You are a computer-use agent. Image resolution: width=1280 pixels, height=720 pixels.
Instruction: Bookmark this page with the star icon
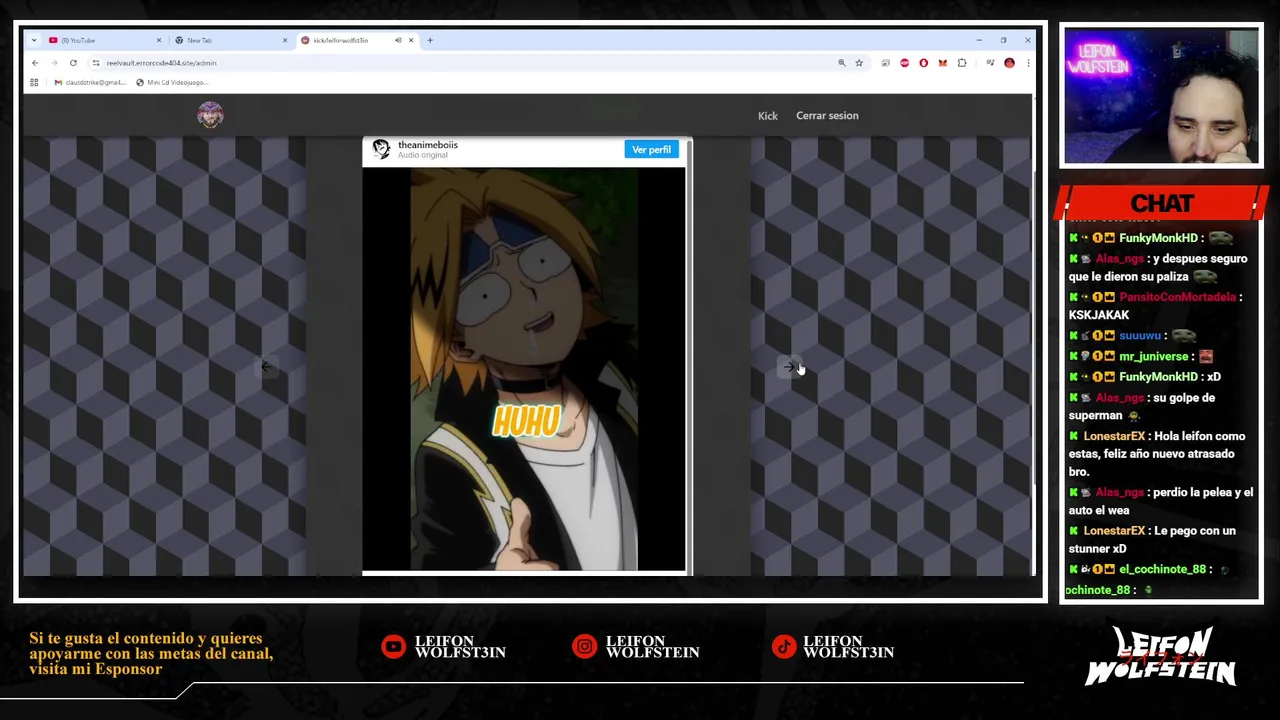[858, 63]
